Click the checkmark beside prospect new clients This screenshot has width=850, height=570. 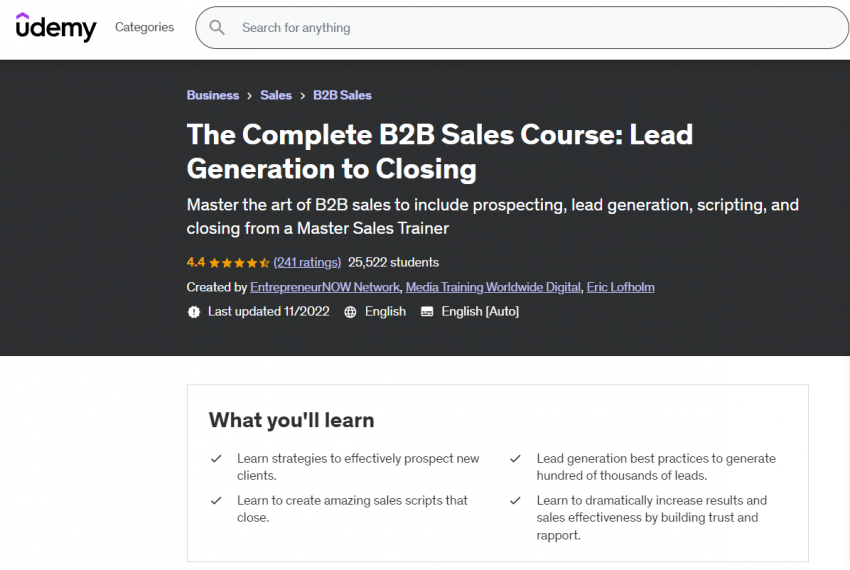click(216, 459)
